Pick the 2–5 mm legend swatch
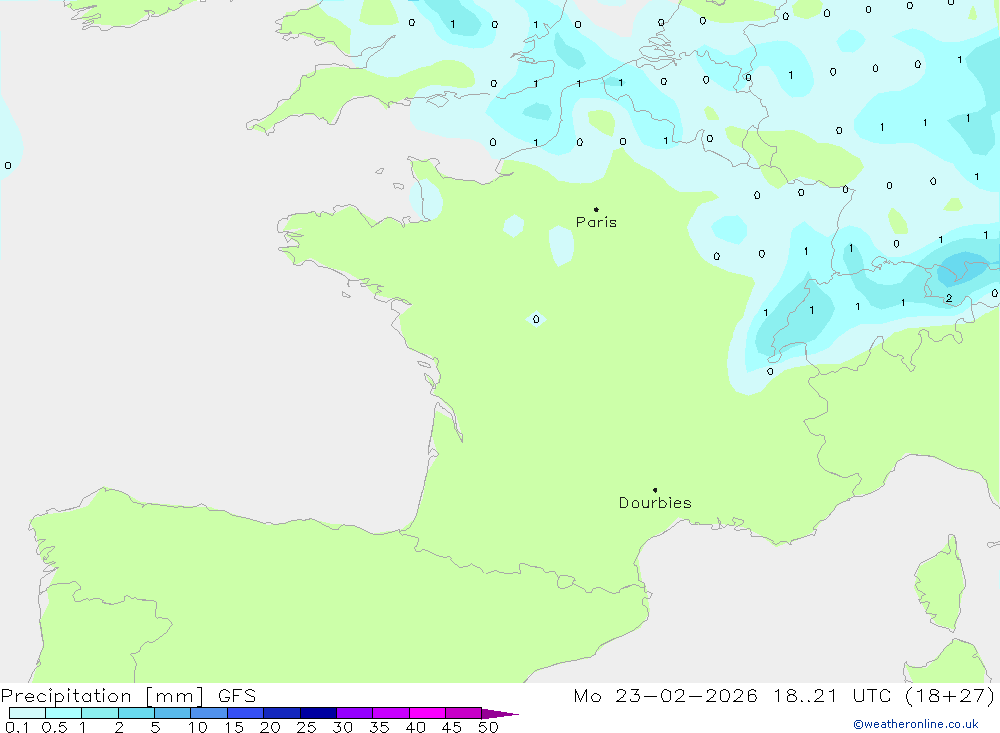The width and height of the screenshot is (1000, 733). (x=136, y=713)
